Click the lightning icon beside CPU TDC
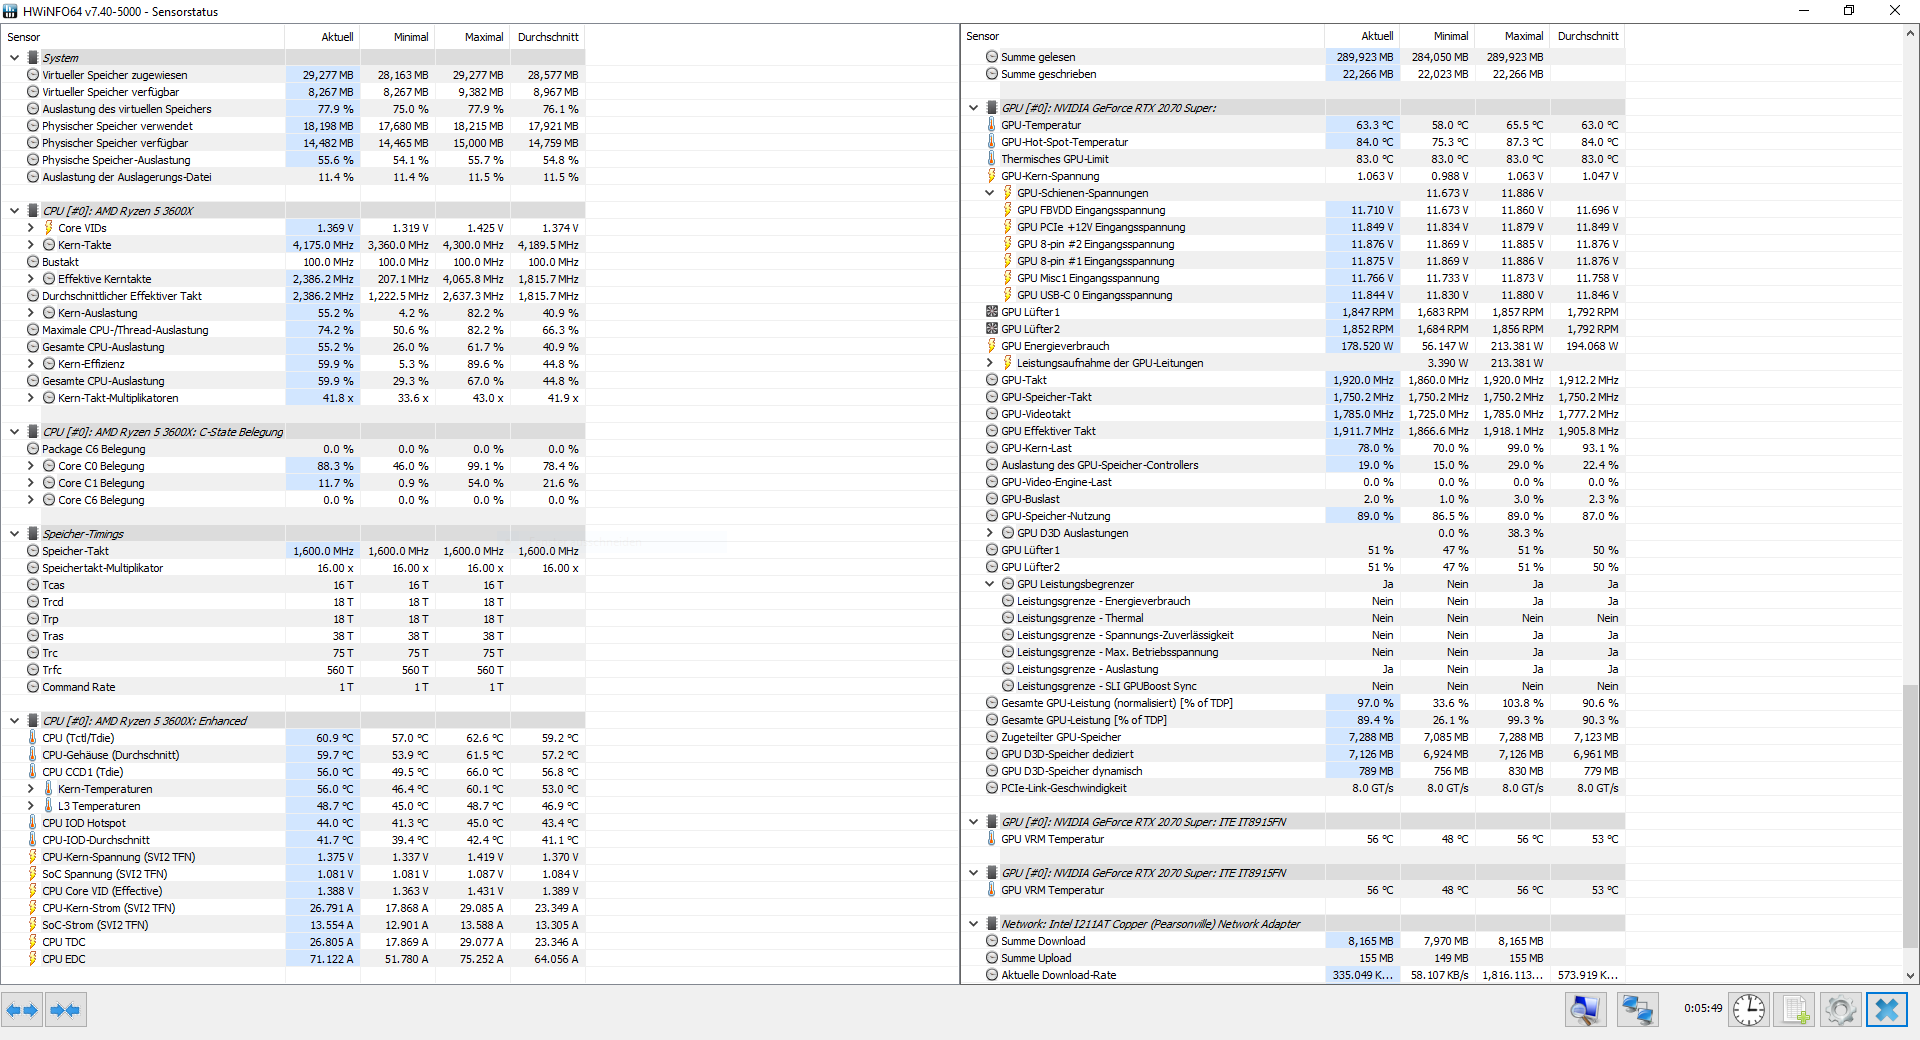Screen dimensions: 1920x1040 pos(33,942)
